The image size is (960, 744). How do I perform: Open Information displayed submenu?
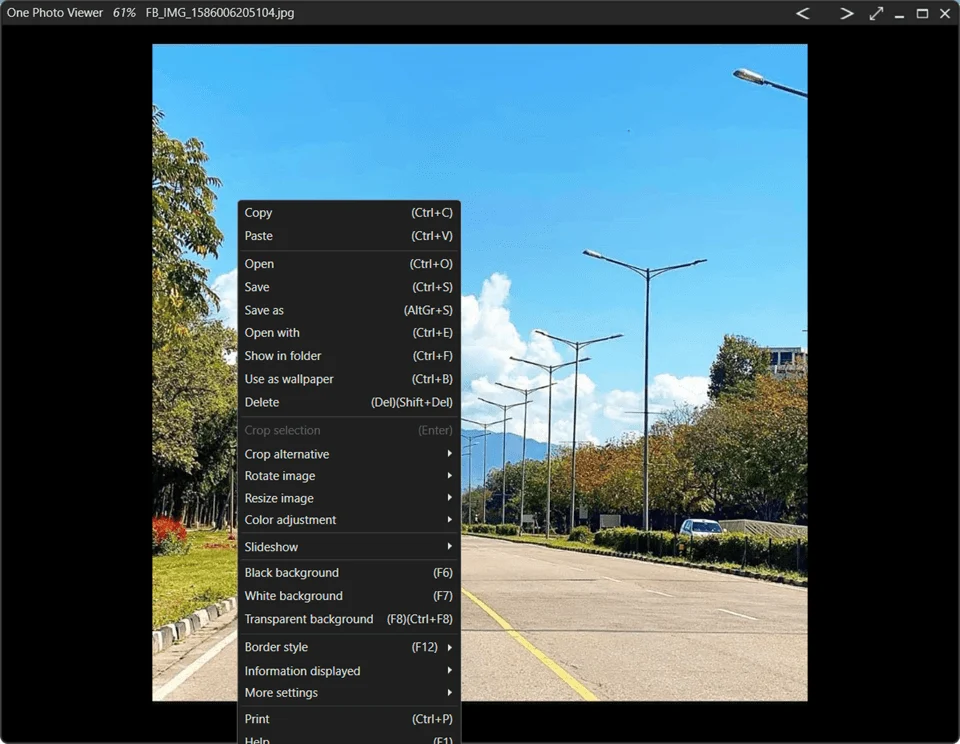[349, 671]
